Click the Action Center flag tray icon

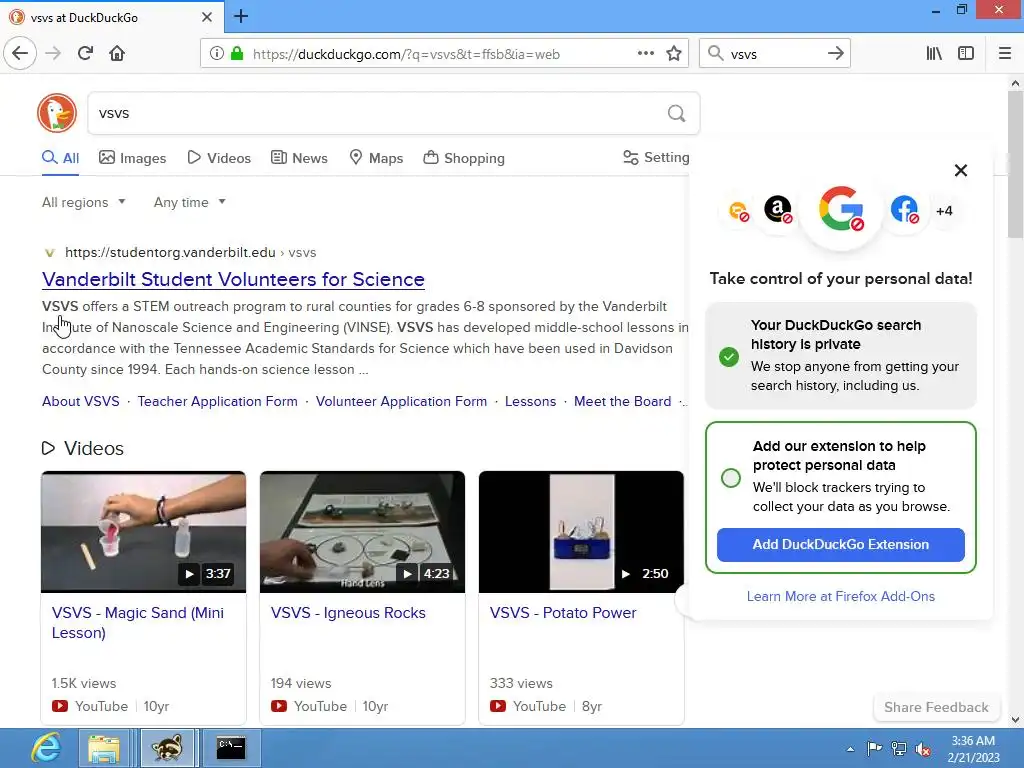(x=874, y=748)
